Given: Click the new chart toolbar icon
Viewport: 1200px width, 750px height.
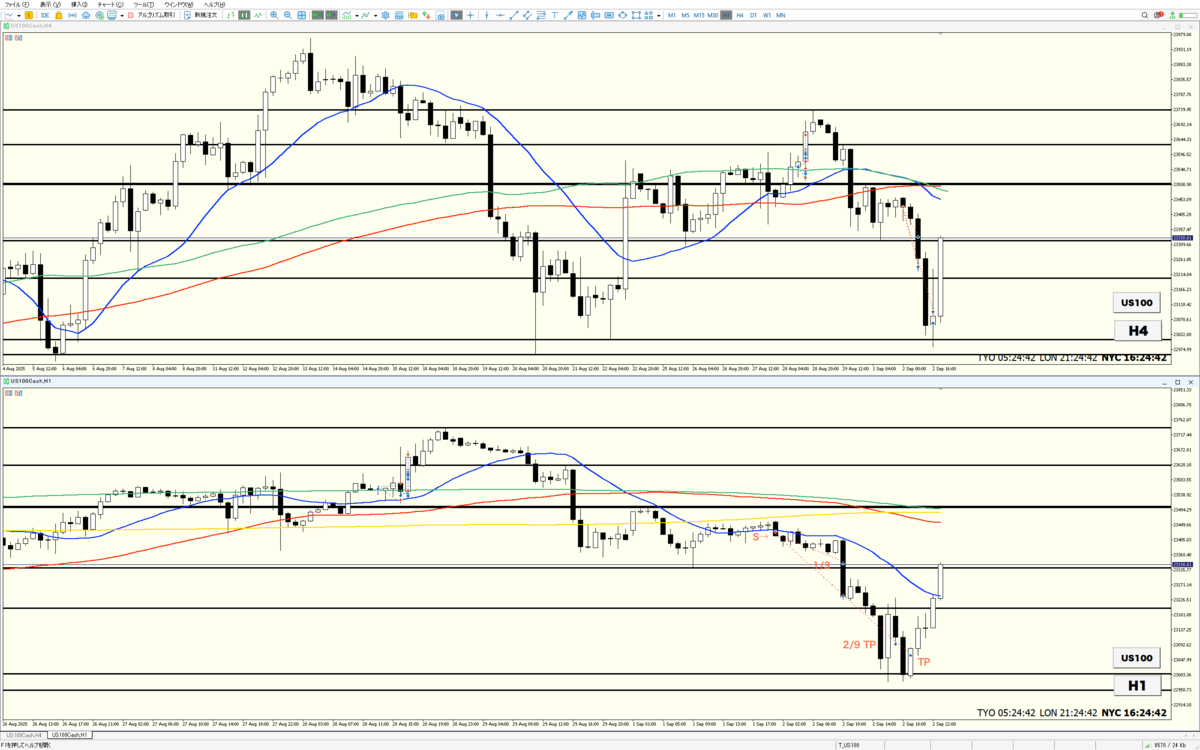Looking at the screenshot, I should [x=9, y=16].
